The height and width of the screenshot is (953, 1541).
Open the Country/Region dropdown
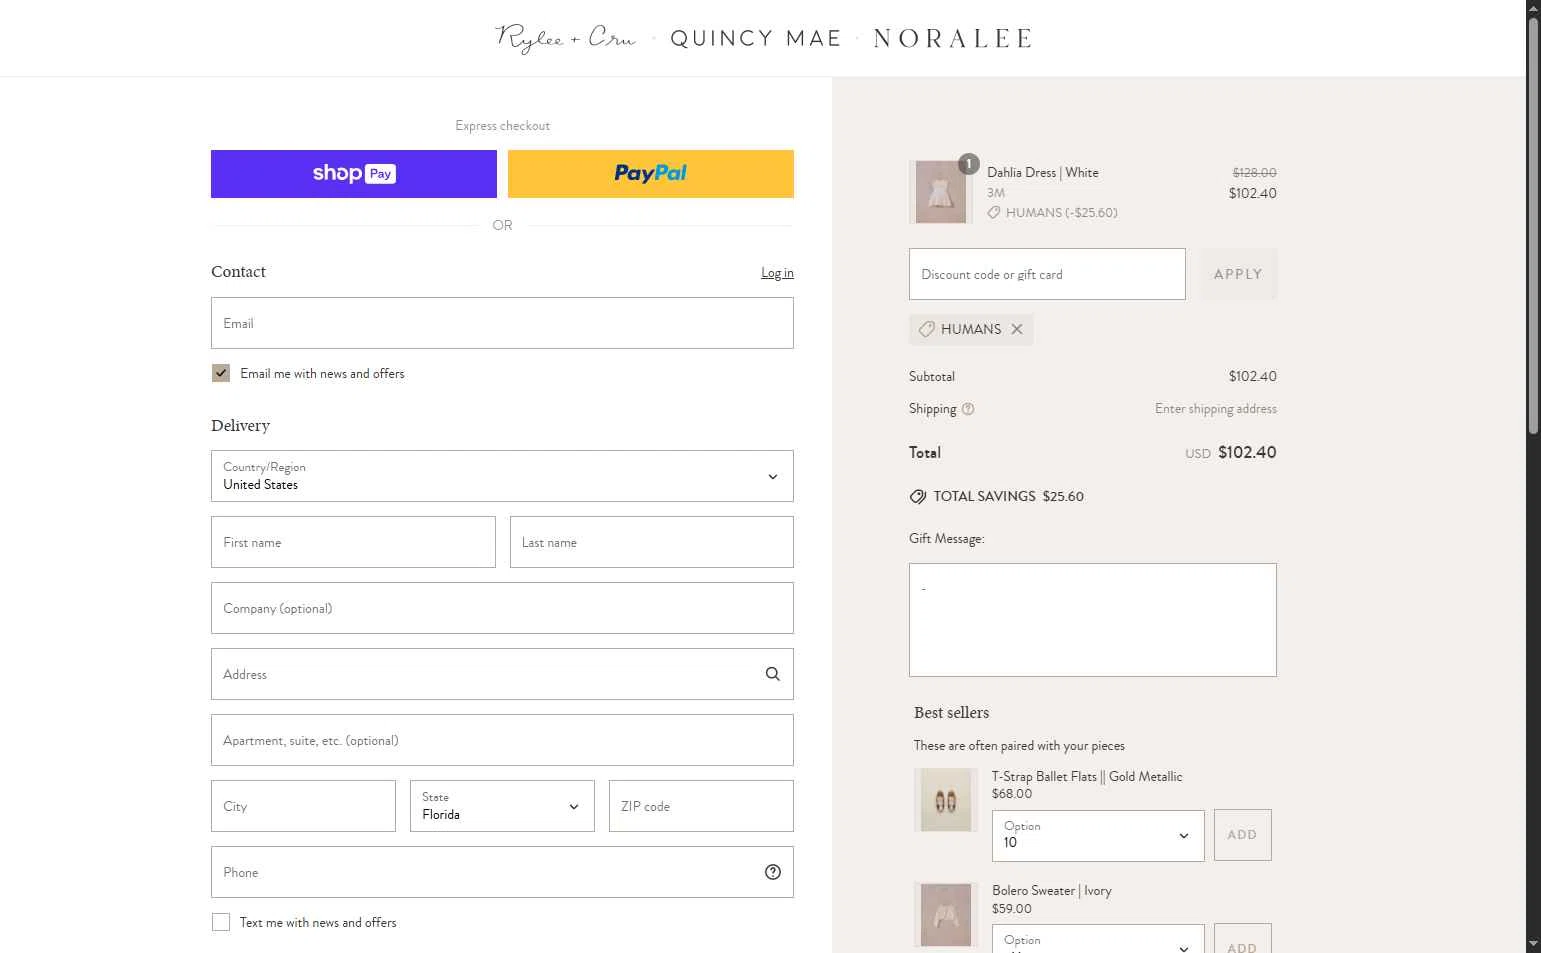502,476
